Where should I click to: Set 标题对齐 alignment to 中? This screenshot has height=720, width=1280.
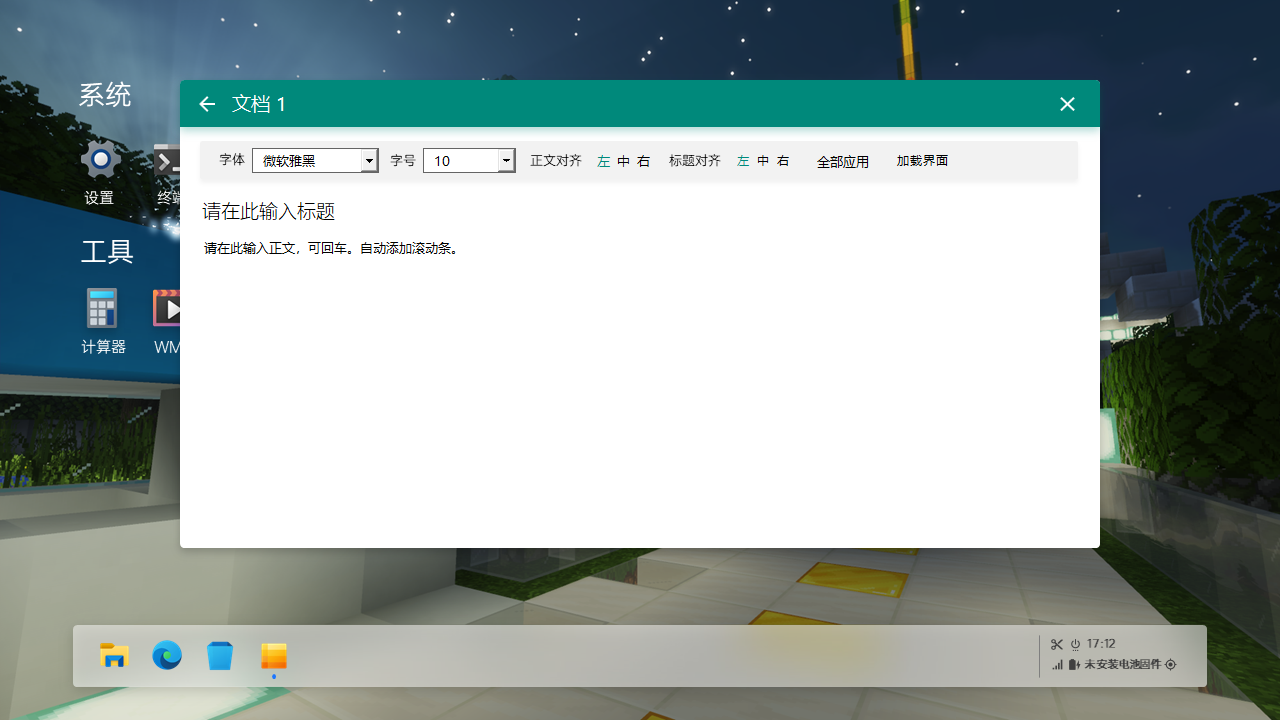click(x=764, y=161)
